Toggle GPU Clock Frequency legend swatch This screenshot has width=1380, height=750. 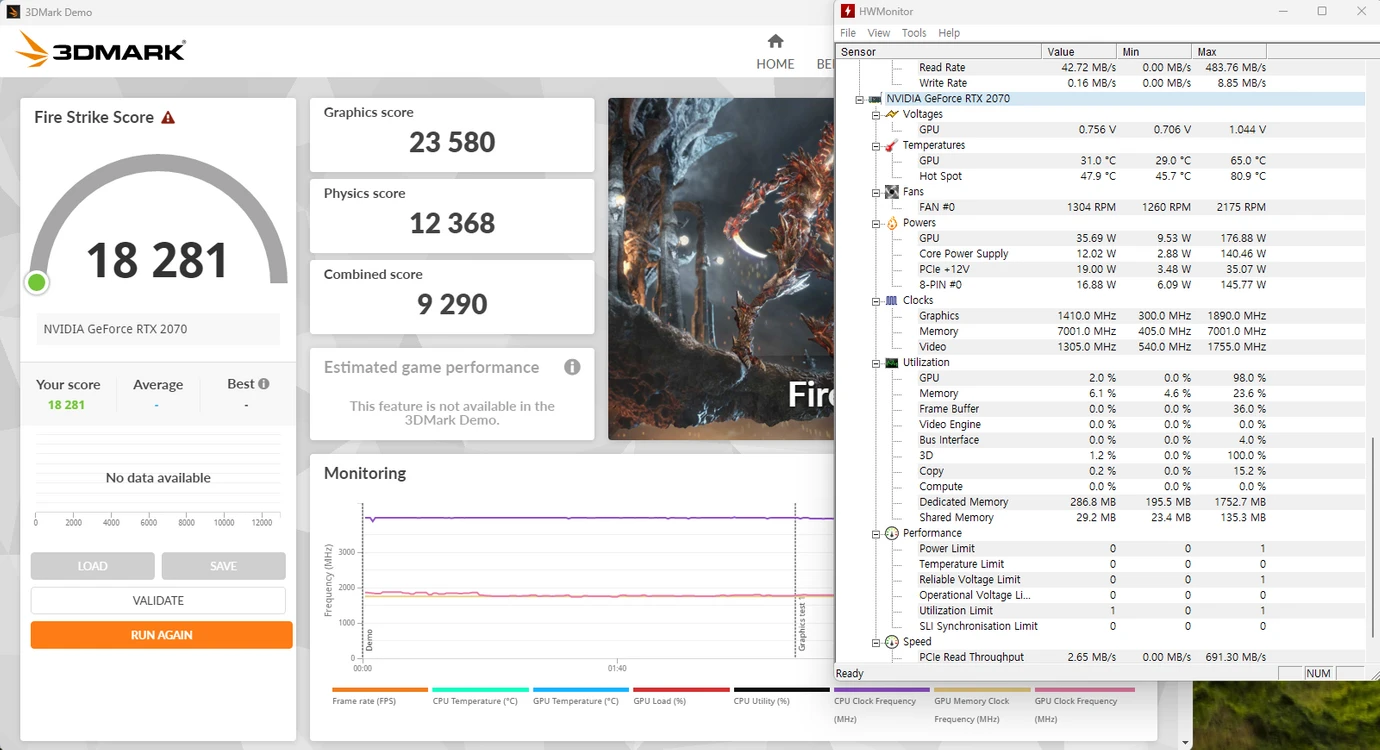[1084, 690]
